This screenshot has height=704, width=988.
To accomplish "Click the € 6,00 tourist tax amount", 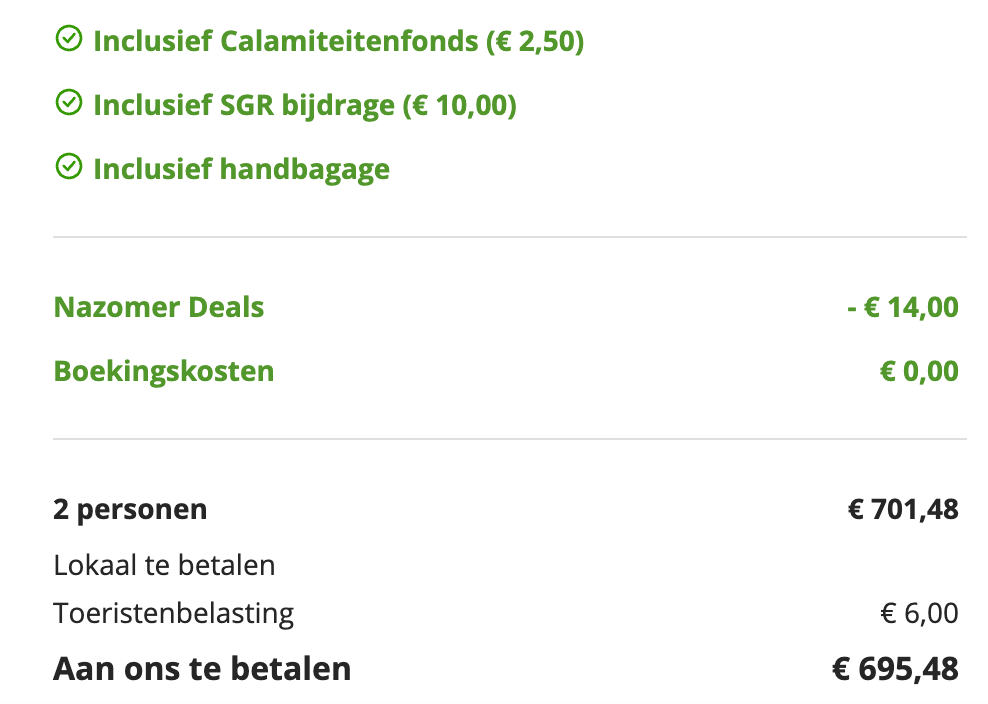I will pos(919,612).
